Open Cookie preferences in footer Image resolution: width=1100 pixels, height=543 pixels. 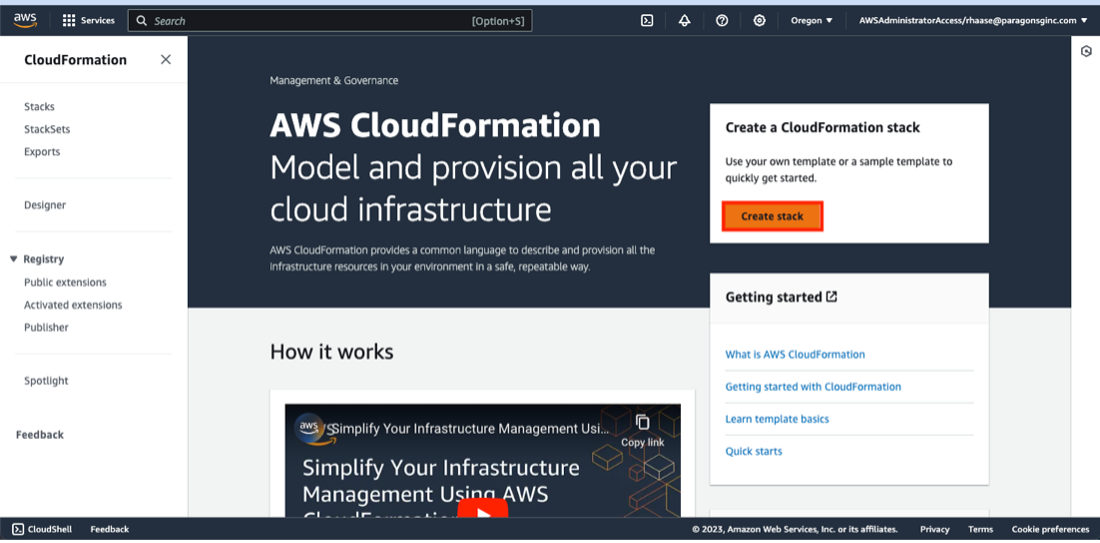[x=1050, y=529]
